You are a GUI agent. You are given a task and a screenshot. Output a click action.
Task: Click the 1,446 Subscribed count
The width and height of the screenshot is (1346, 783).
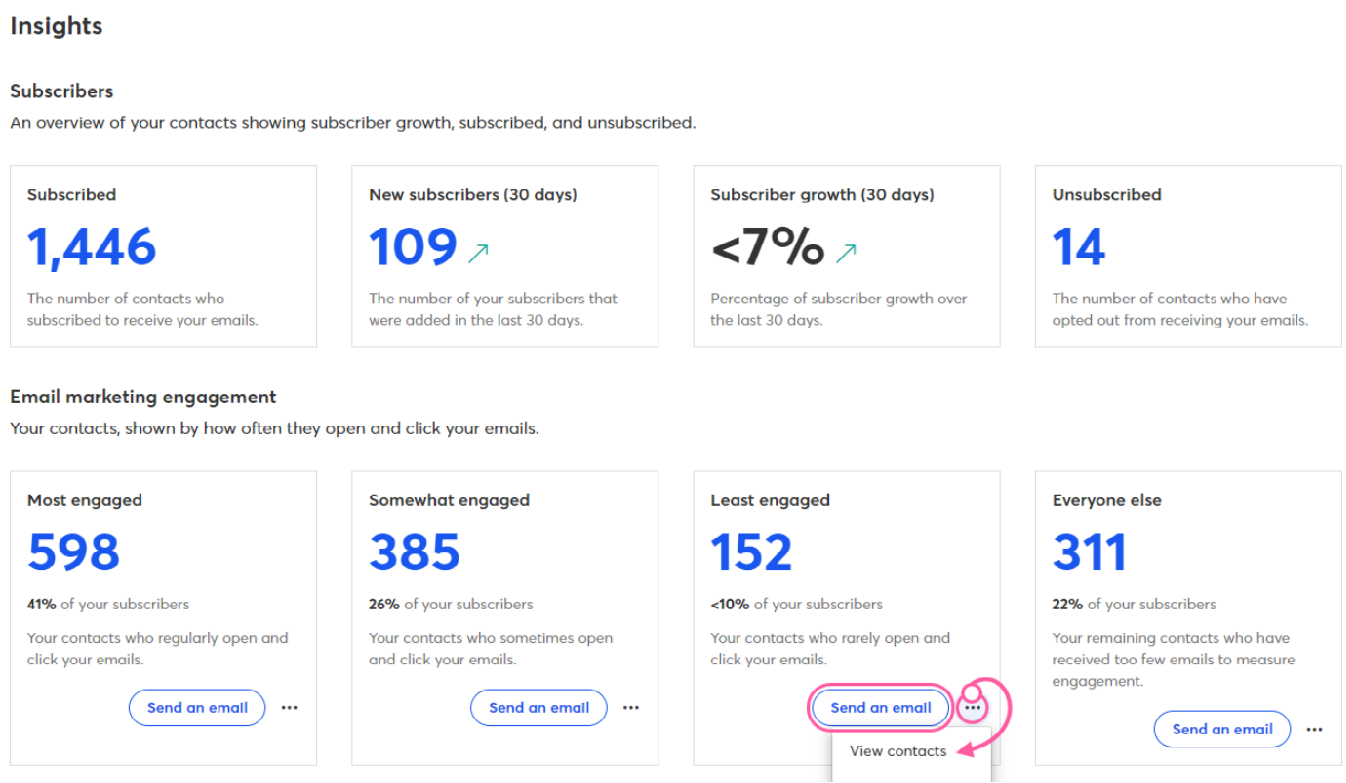tap(92, 247)
